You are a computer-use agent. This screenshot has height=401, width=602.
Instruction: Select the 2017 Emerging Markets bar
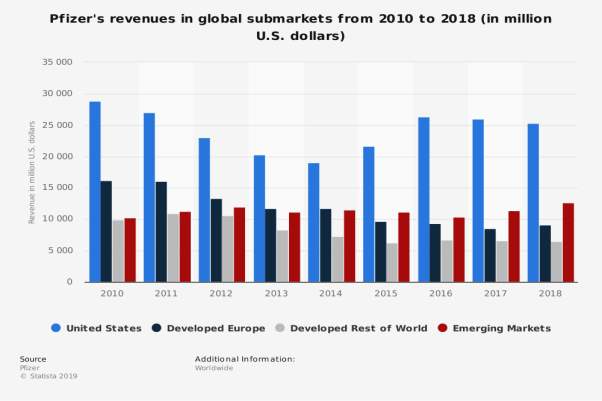point(514,247)
